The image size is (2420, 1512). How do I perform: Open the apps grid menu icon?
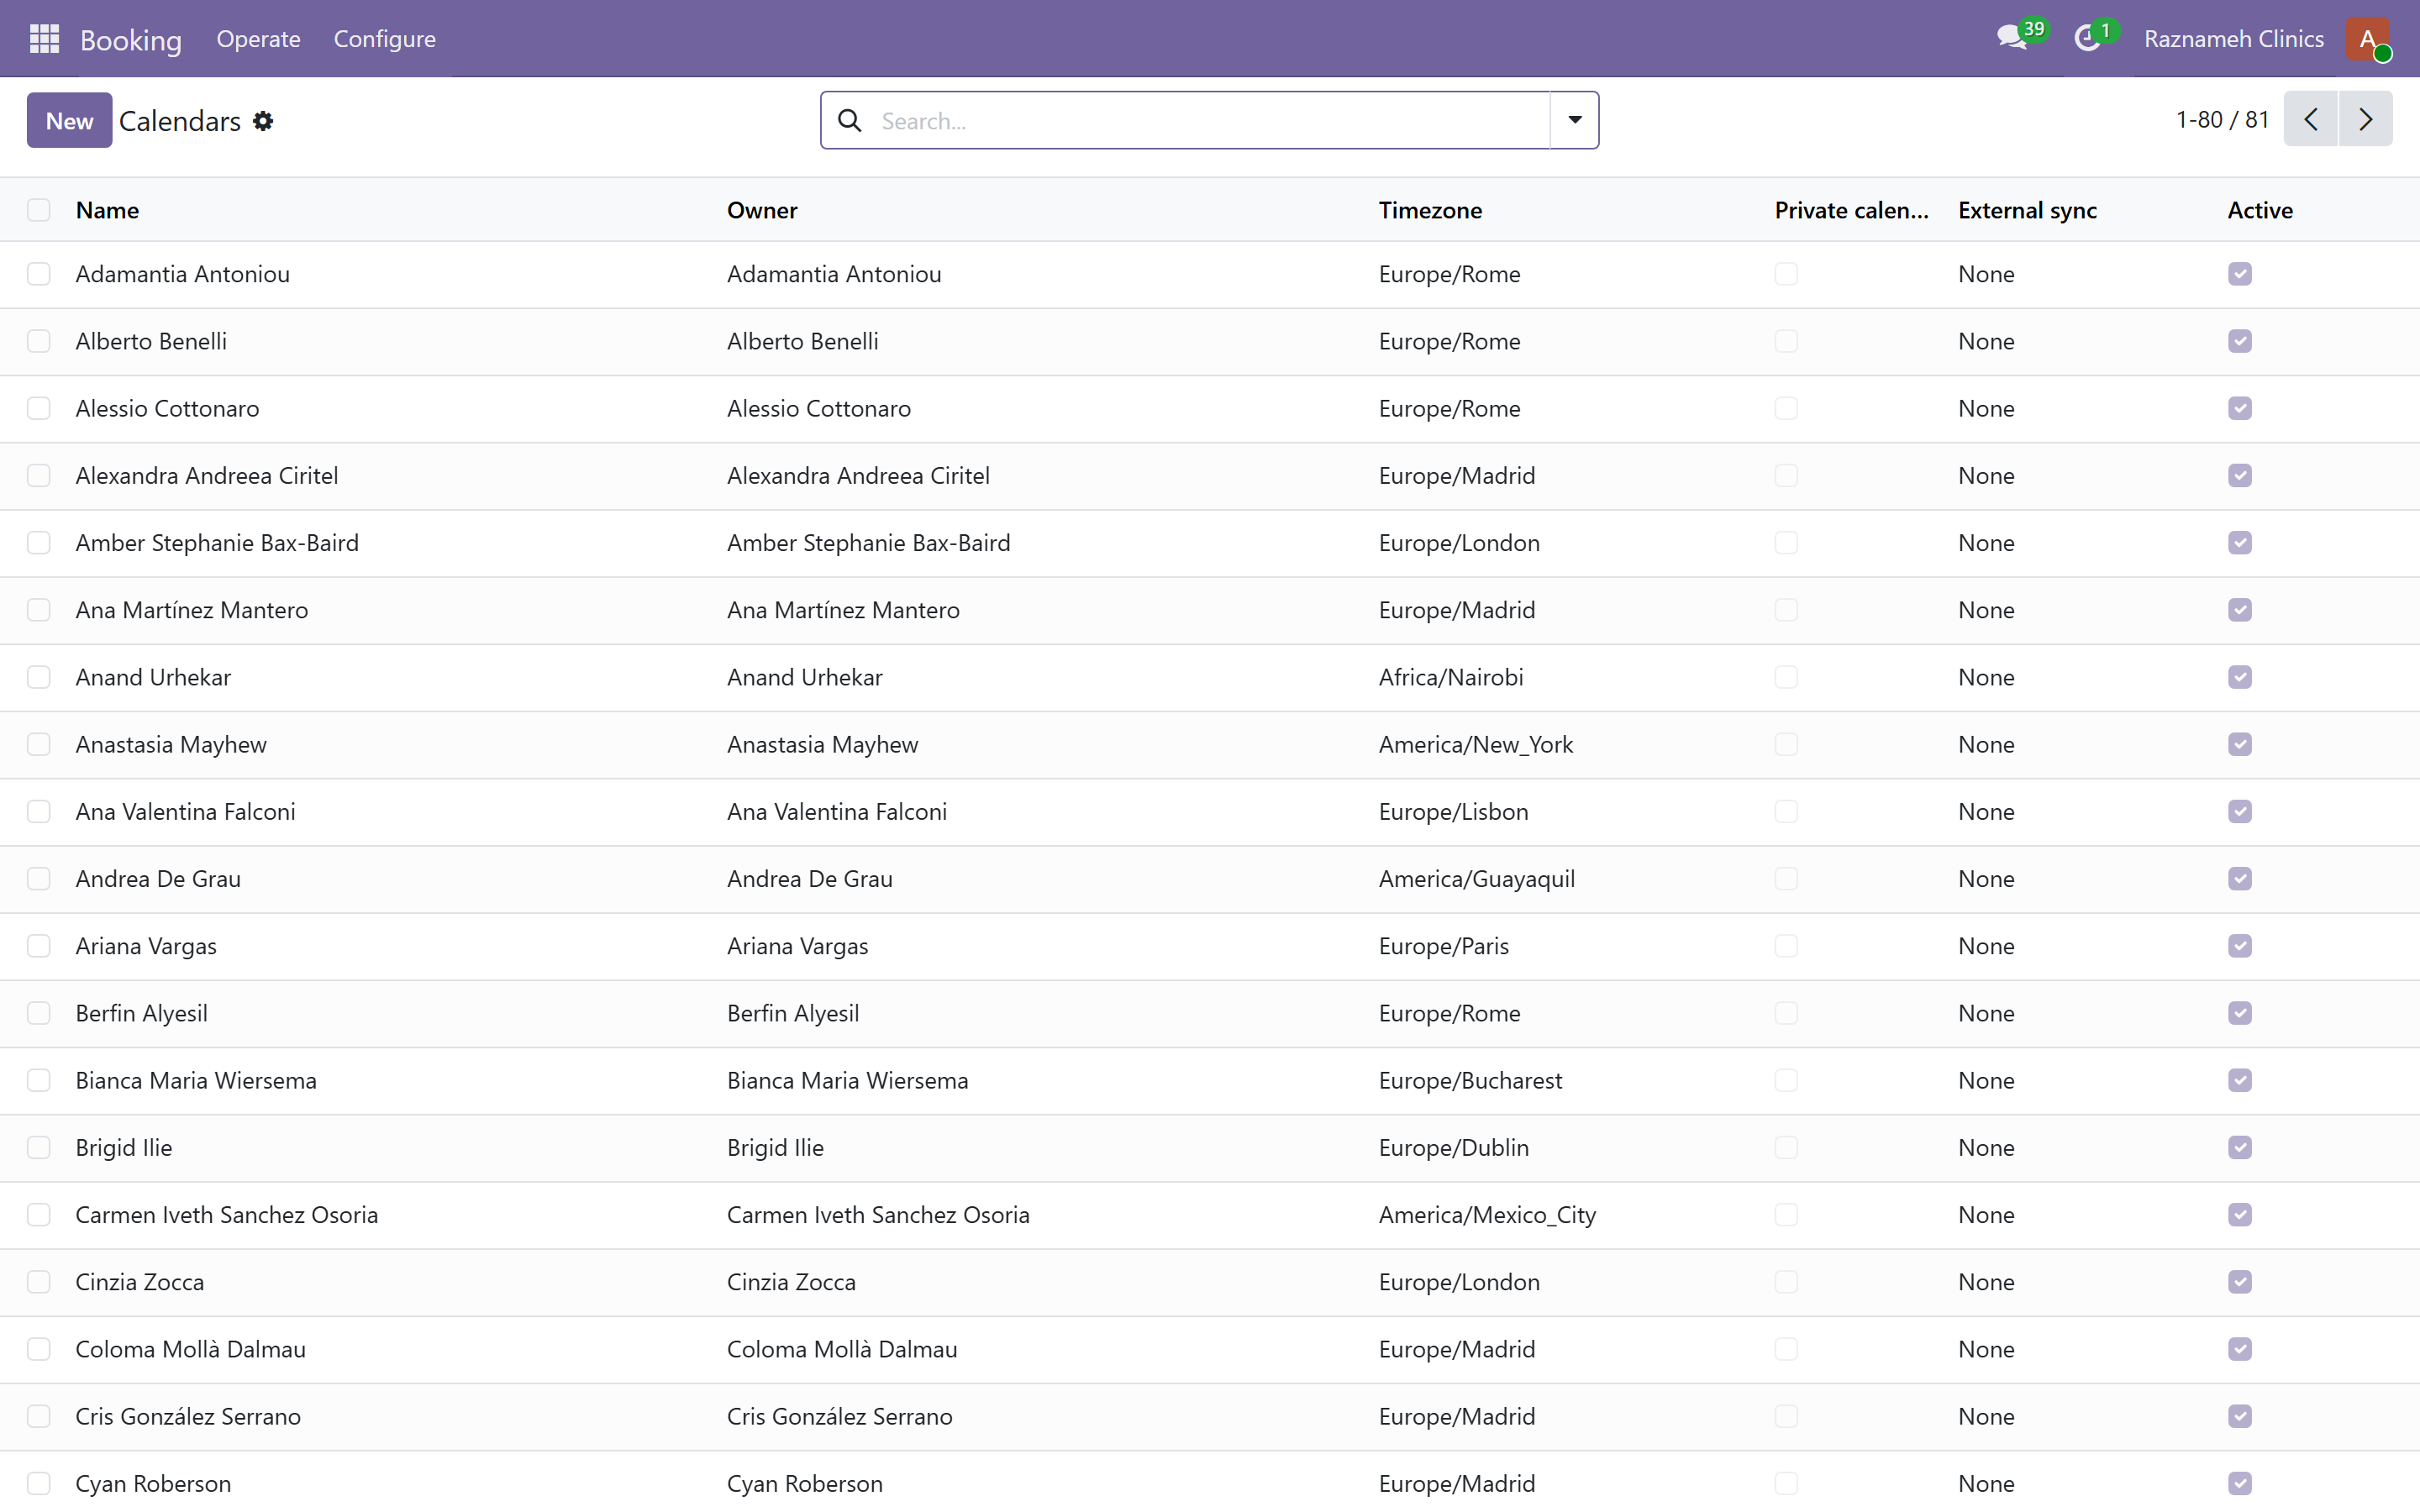(x=44, y=39)
